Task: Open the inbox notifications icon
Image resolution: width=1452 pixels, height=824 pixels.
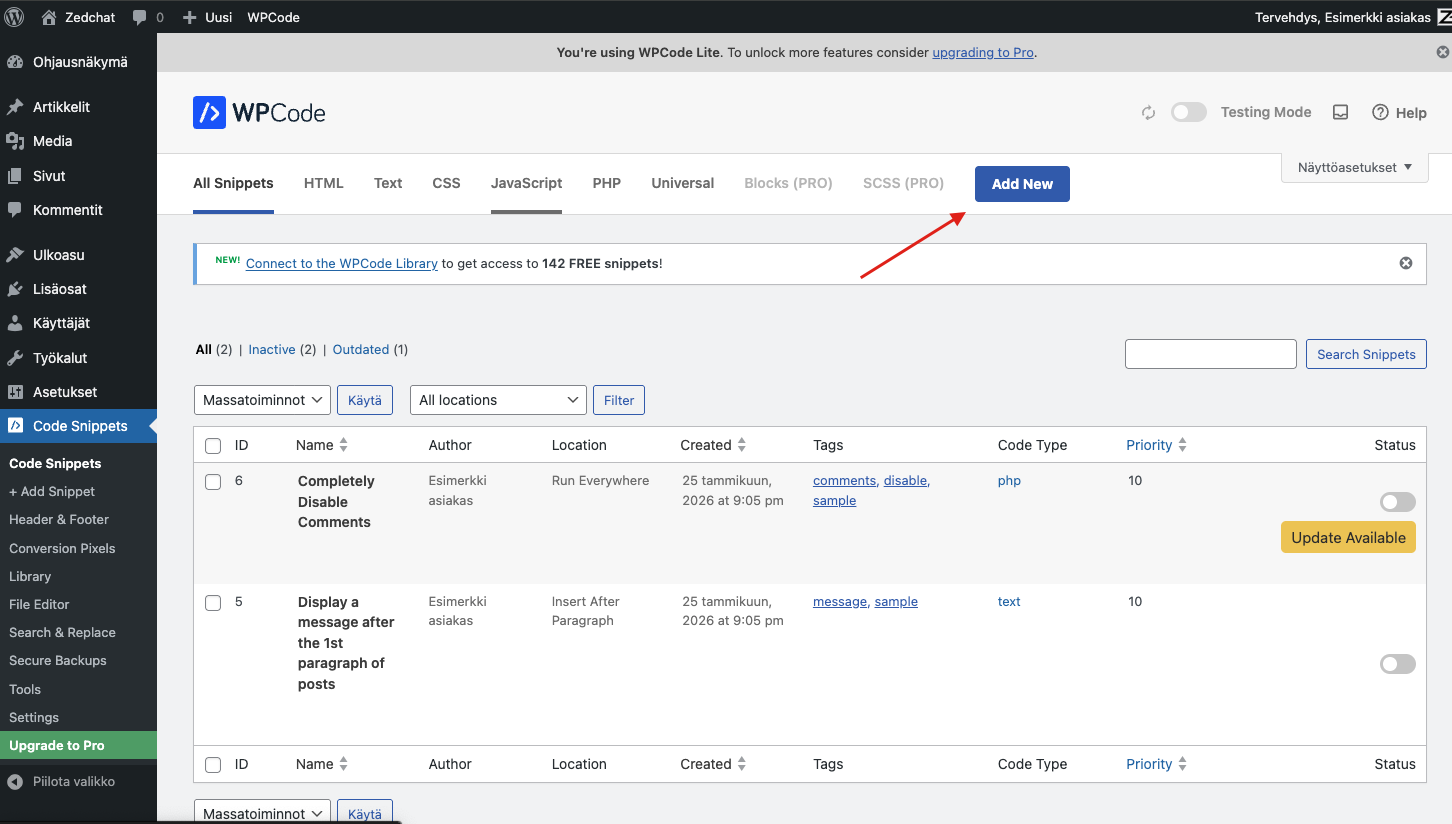Action: pos(1341,112)
